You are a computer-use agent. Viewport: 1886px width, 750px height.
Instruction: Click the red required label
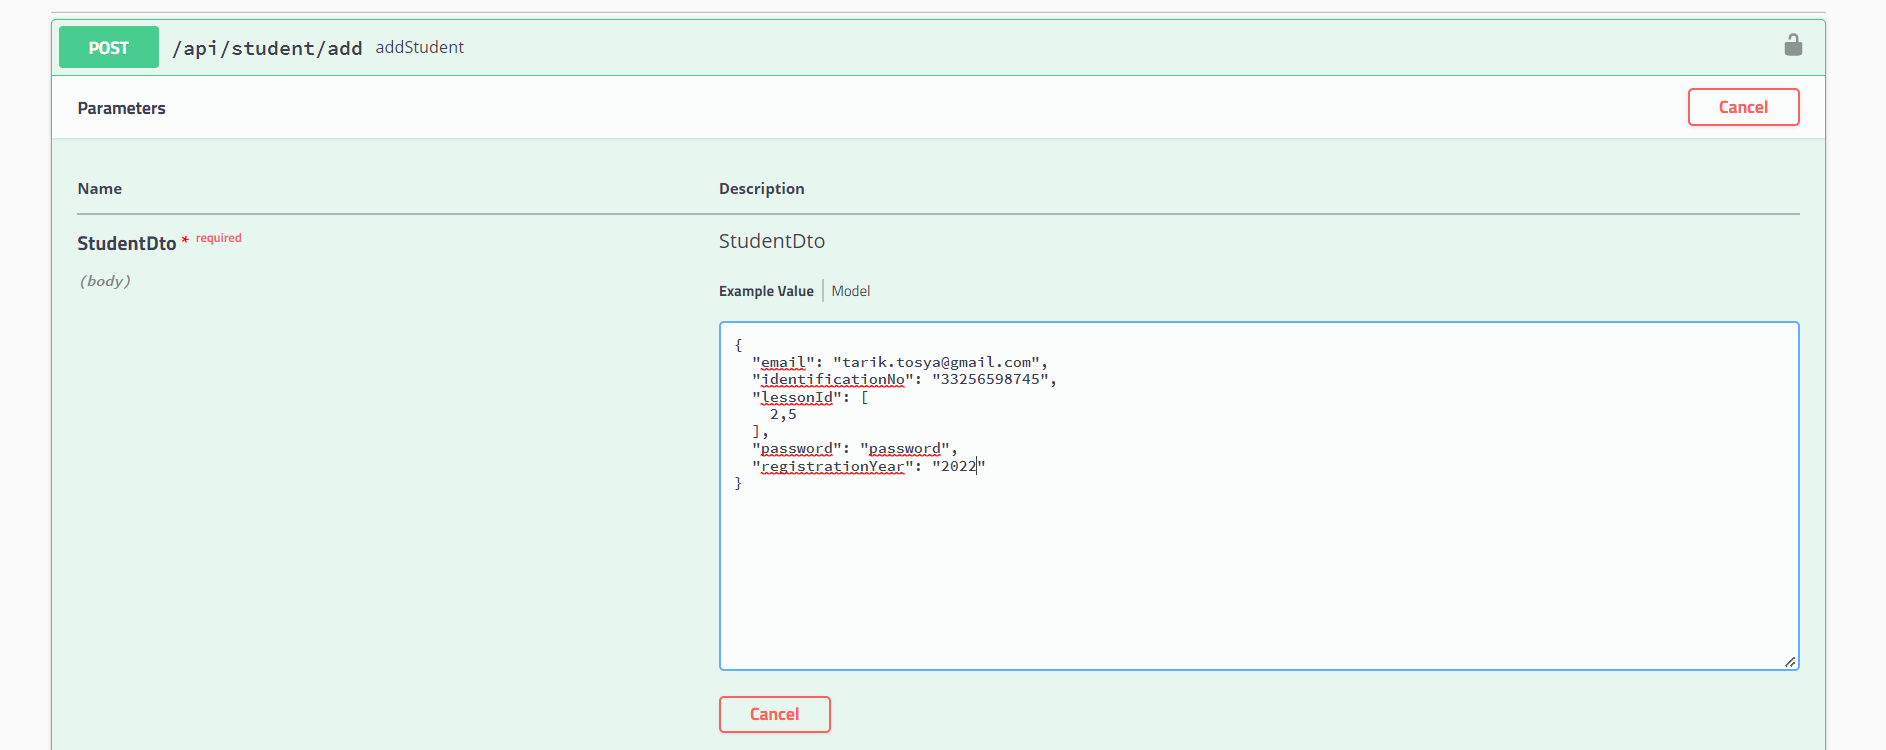(219, 238)
